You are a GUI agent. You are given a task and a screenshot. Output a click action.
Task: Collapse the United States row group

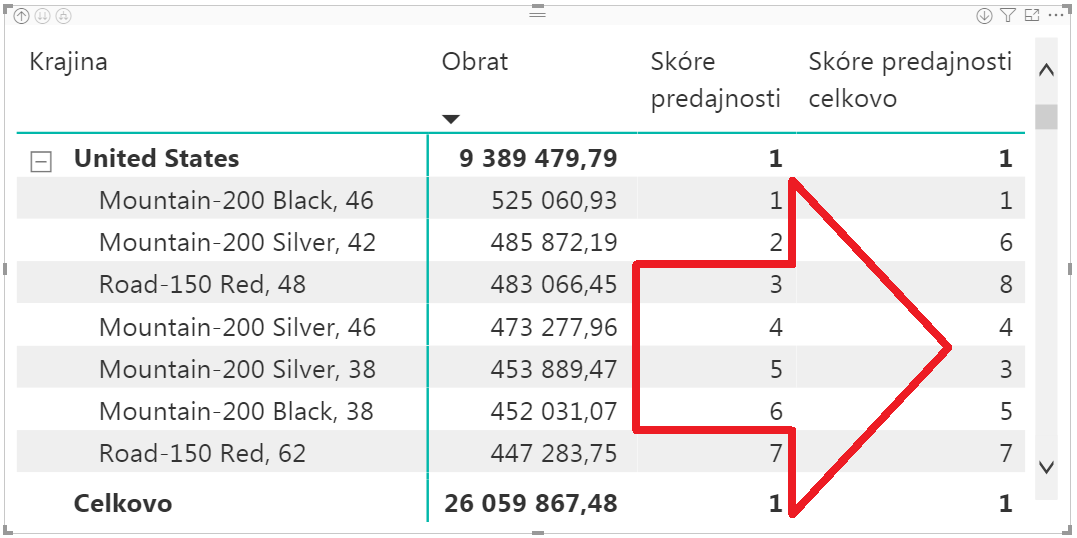point(42,160)
